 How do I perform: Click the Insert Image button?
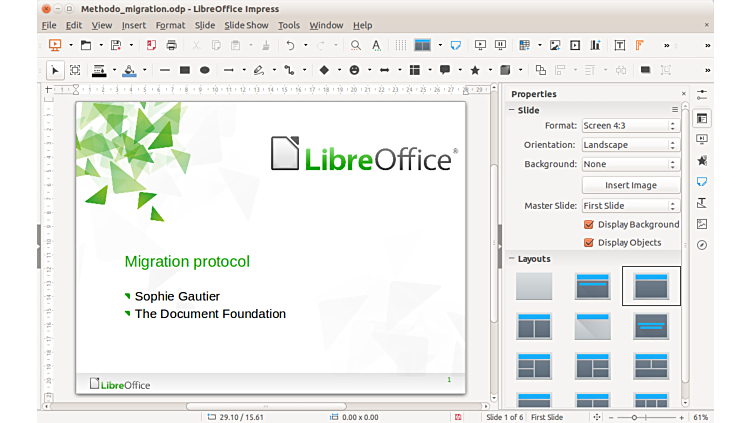[x=631, y=185]
